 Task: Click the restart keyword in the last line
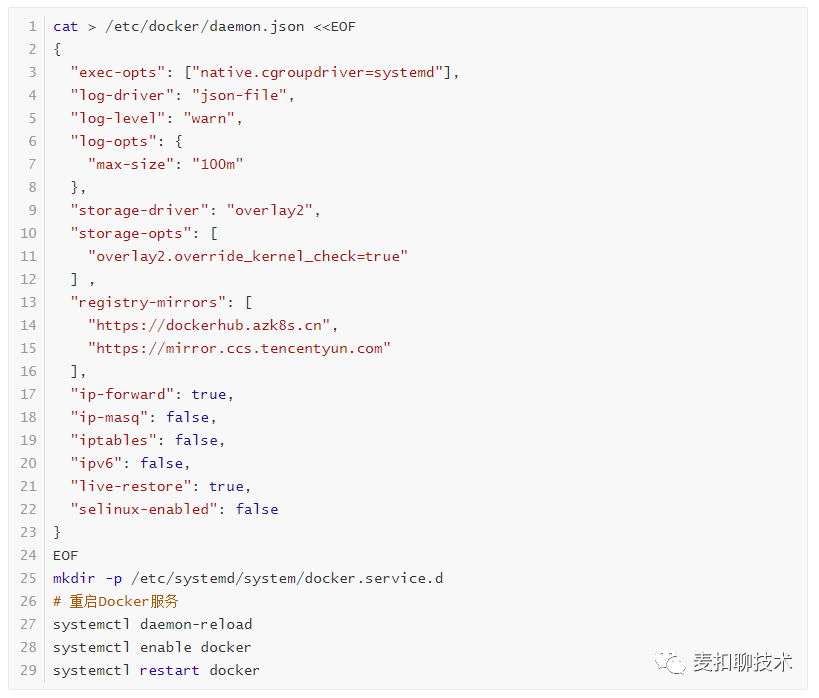170,670
